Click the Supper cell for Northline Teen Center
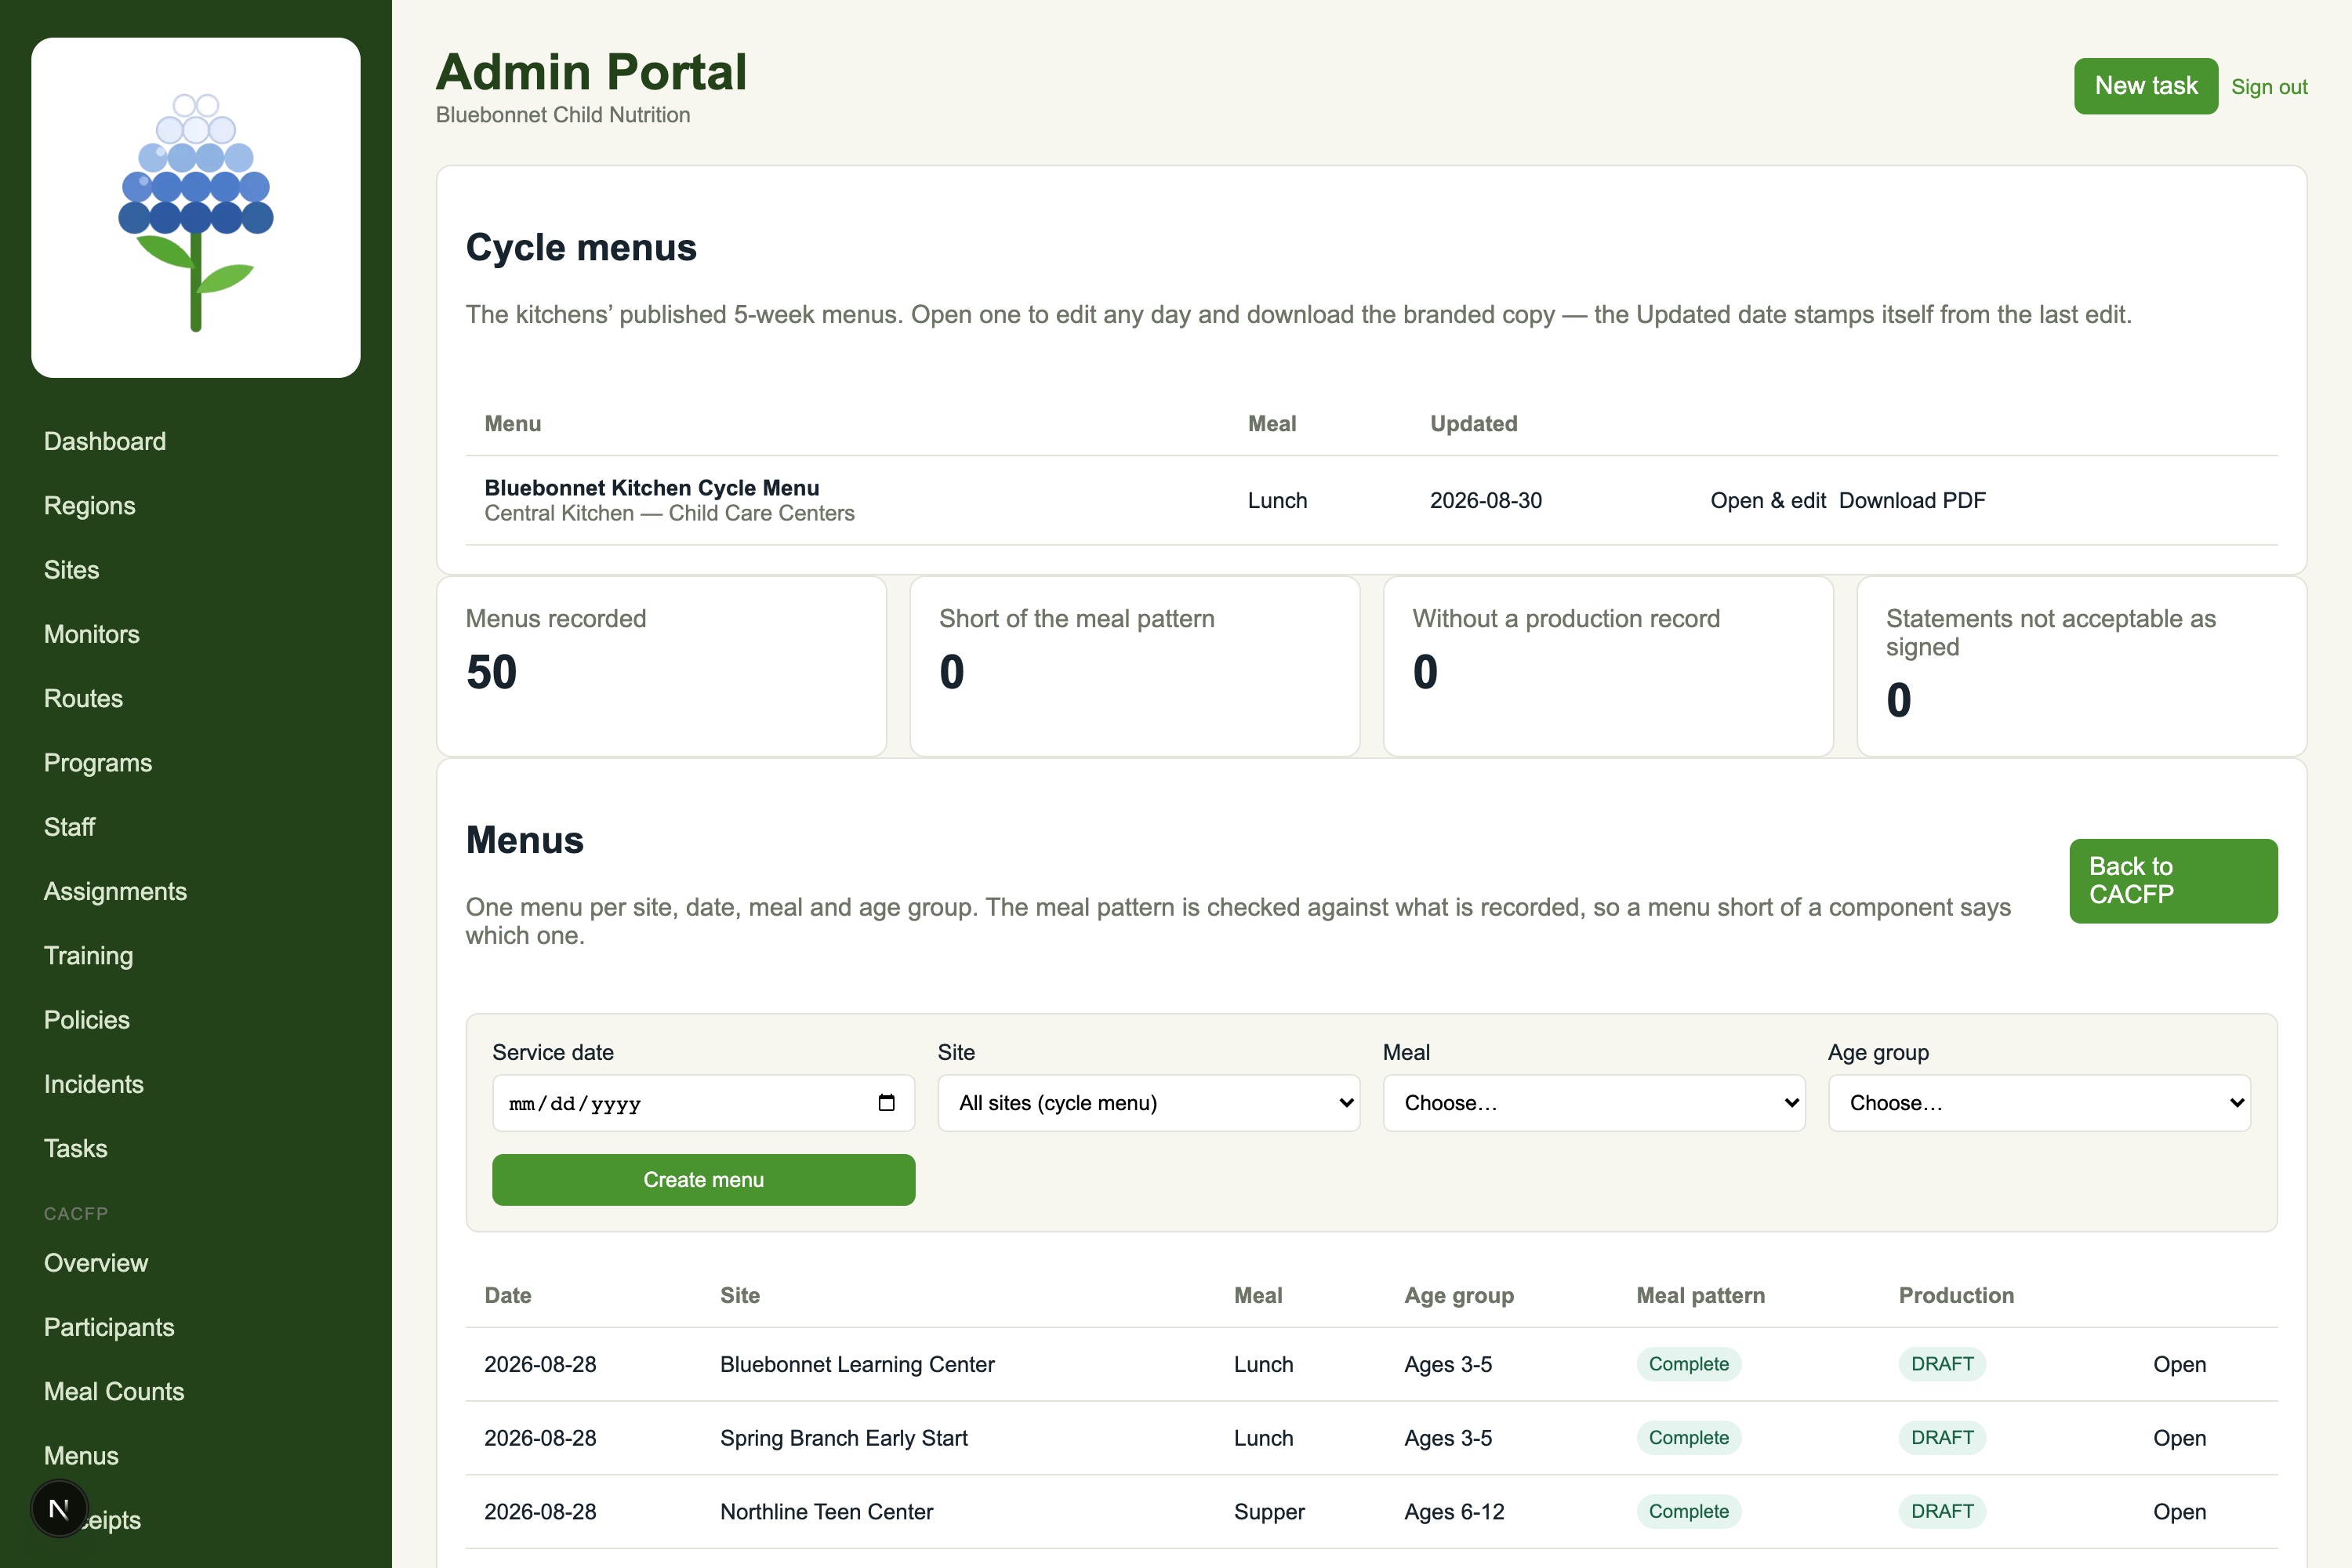The width and height of the screenshot is (2352, 1568). coord(1269,1511)
